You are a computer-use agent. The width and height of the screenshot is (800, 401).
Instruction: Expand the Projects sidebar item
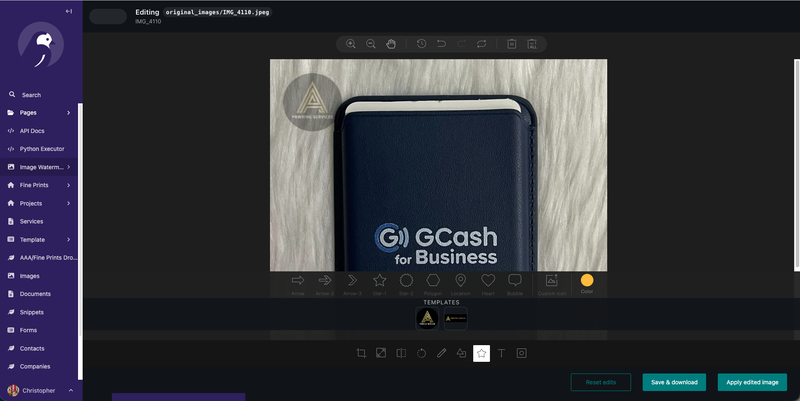point(68,203)
